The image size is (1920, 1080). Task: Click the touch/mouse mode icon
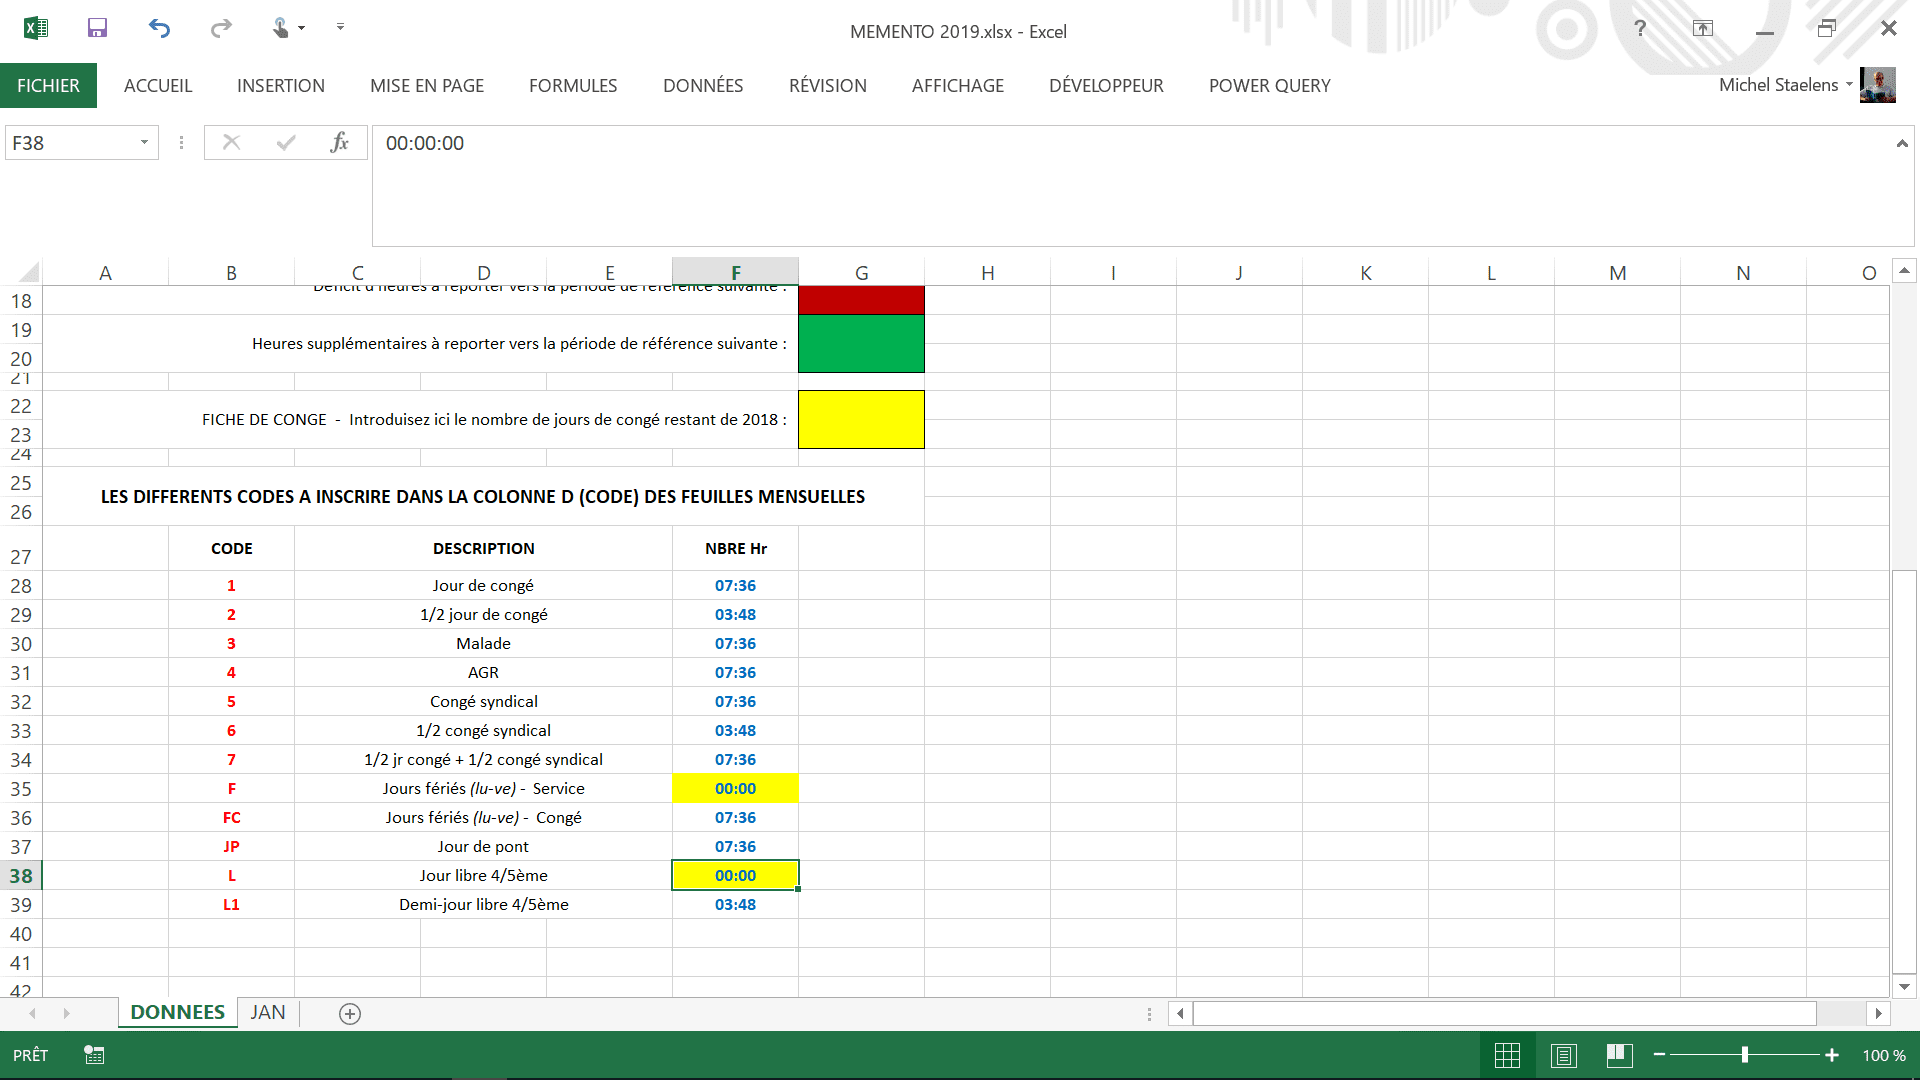click(x=282, y=28)
